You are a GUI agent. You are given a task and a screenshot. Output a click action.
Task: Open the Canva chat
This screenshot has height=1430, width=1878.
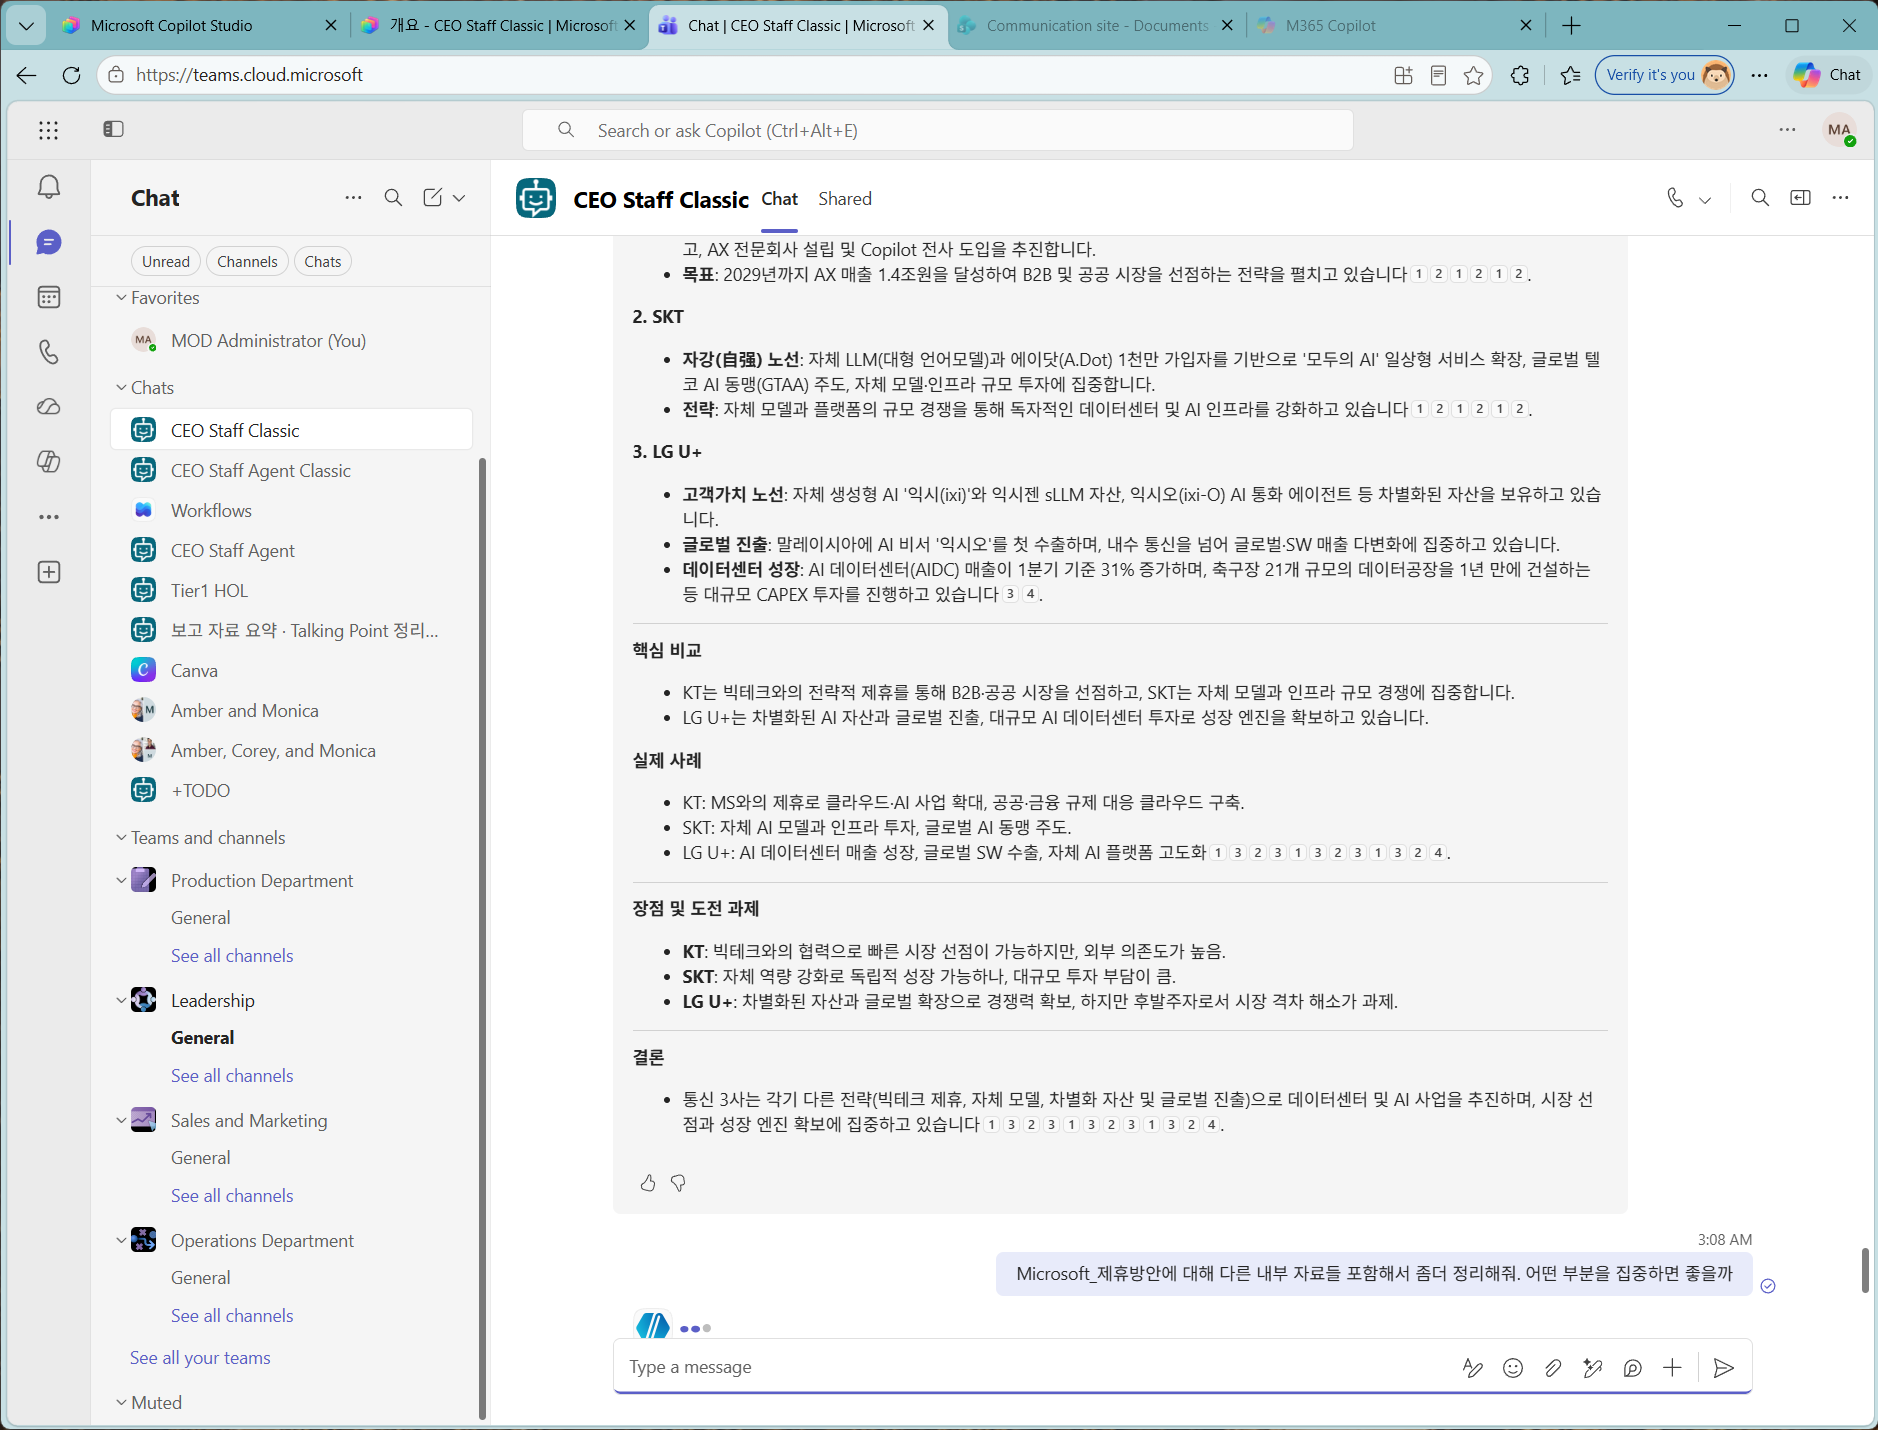pyautogui.click(x=291, y=670)
